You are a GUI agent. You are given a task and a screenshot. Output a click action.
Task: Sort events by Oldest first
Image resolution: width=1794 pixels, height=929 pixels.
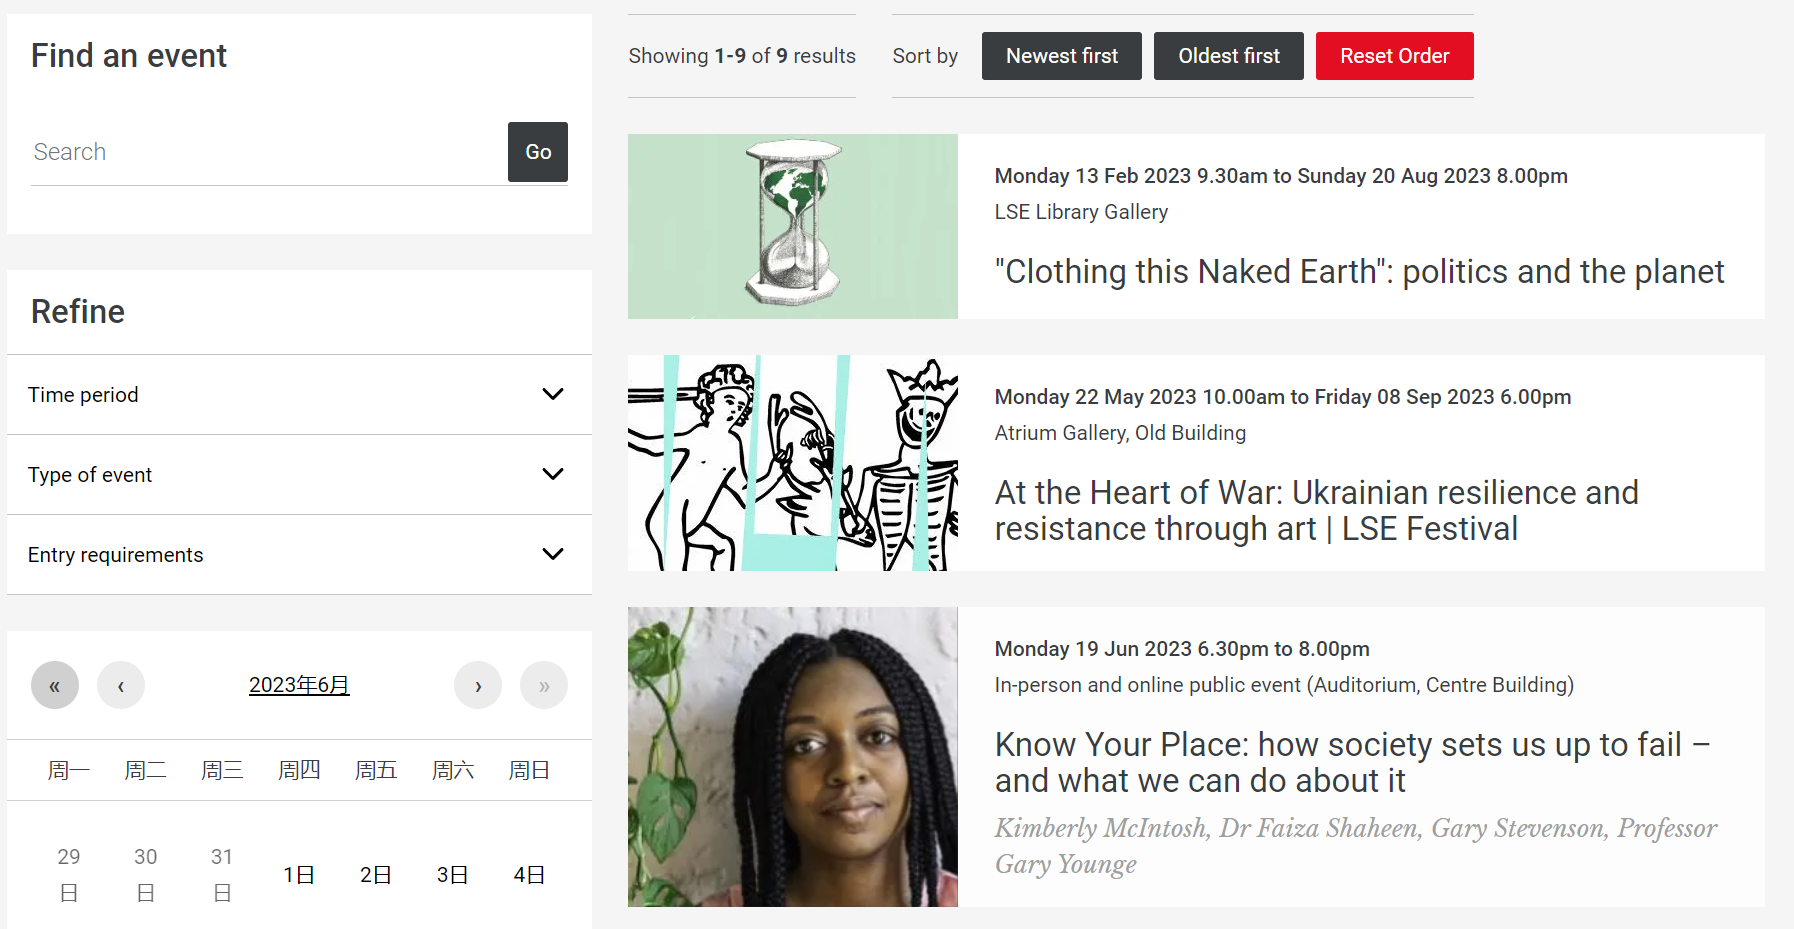tap(1229, 56)
